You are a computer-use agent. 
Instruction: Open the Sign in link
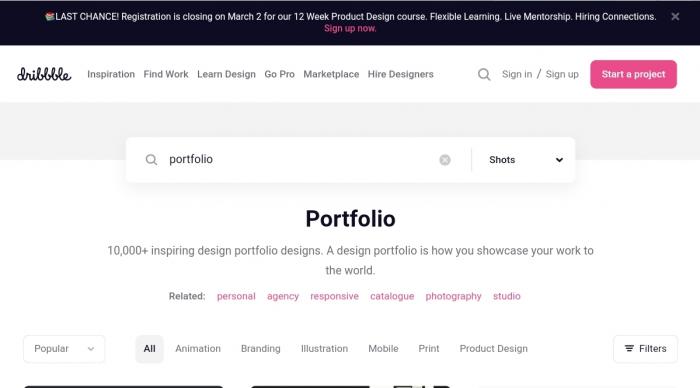coord(517,74)
